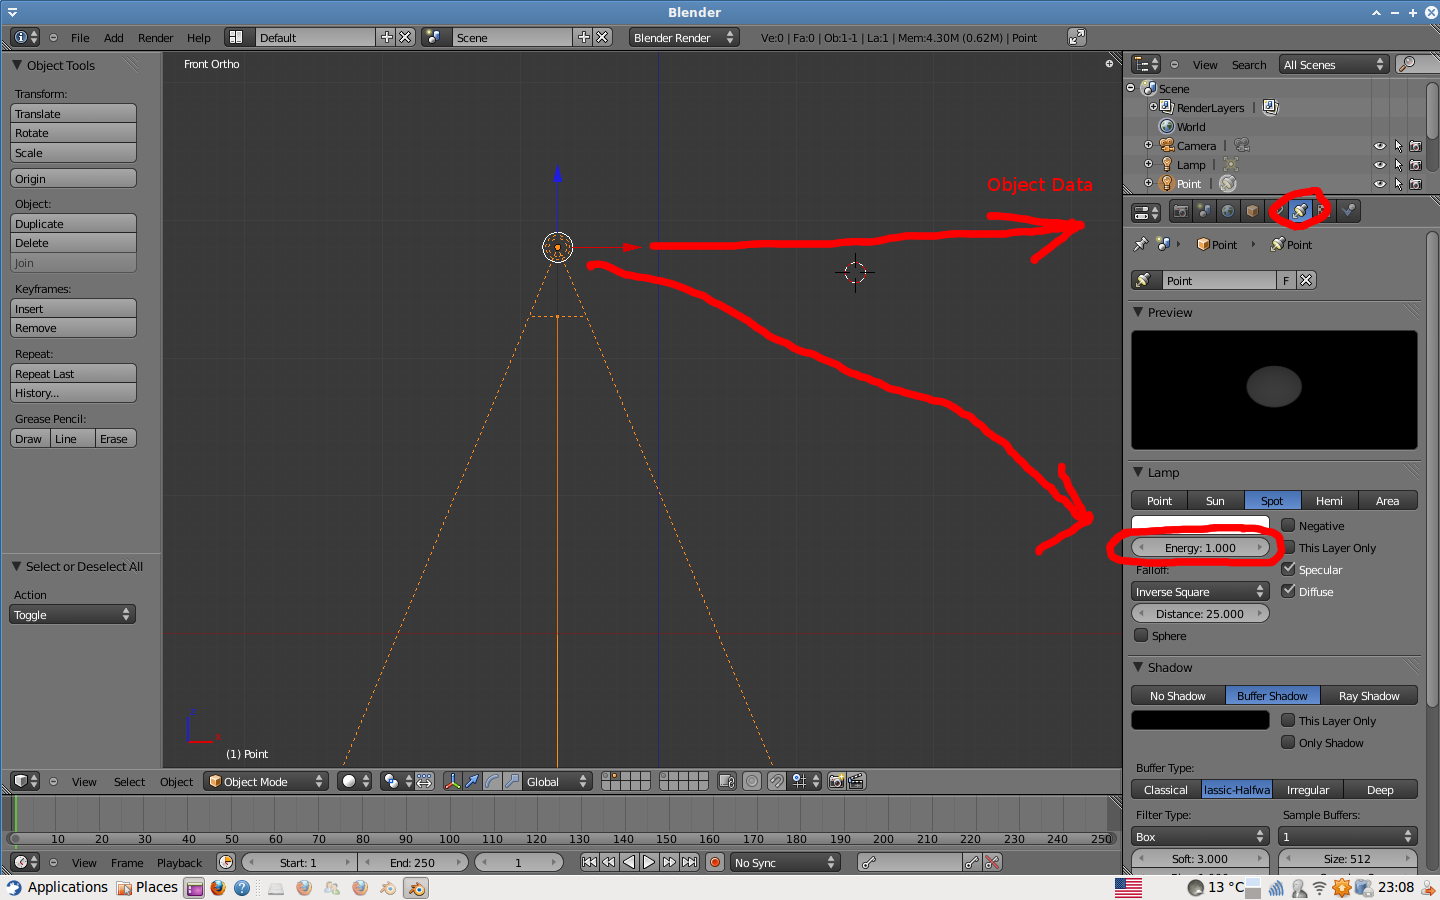The image size is (1440, 900).
Task: Click the Rotate button
Action: click(73, 133)
